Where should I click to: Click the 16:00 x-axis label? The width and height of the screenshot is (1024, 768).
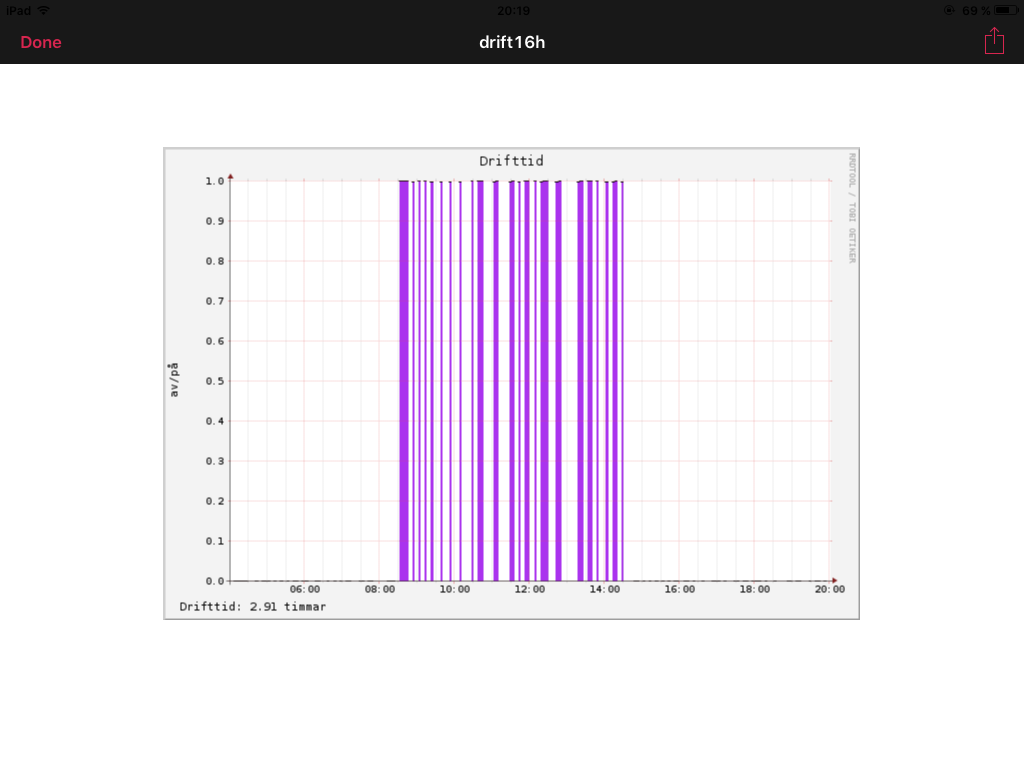680,589
